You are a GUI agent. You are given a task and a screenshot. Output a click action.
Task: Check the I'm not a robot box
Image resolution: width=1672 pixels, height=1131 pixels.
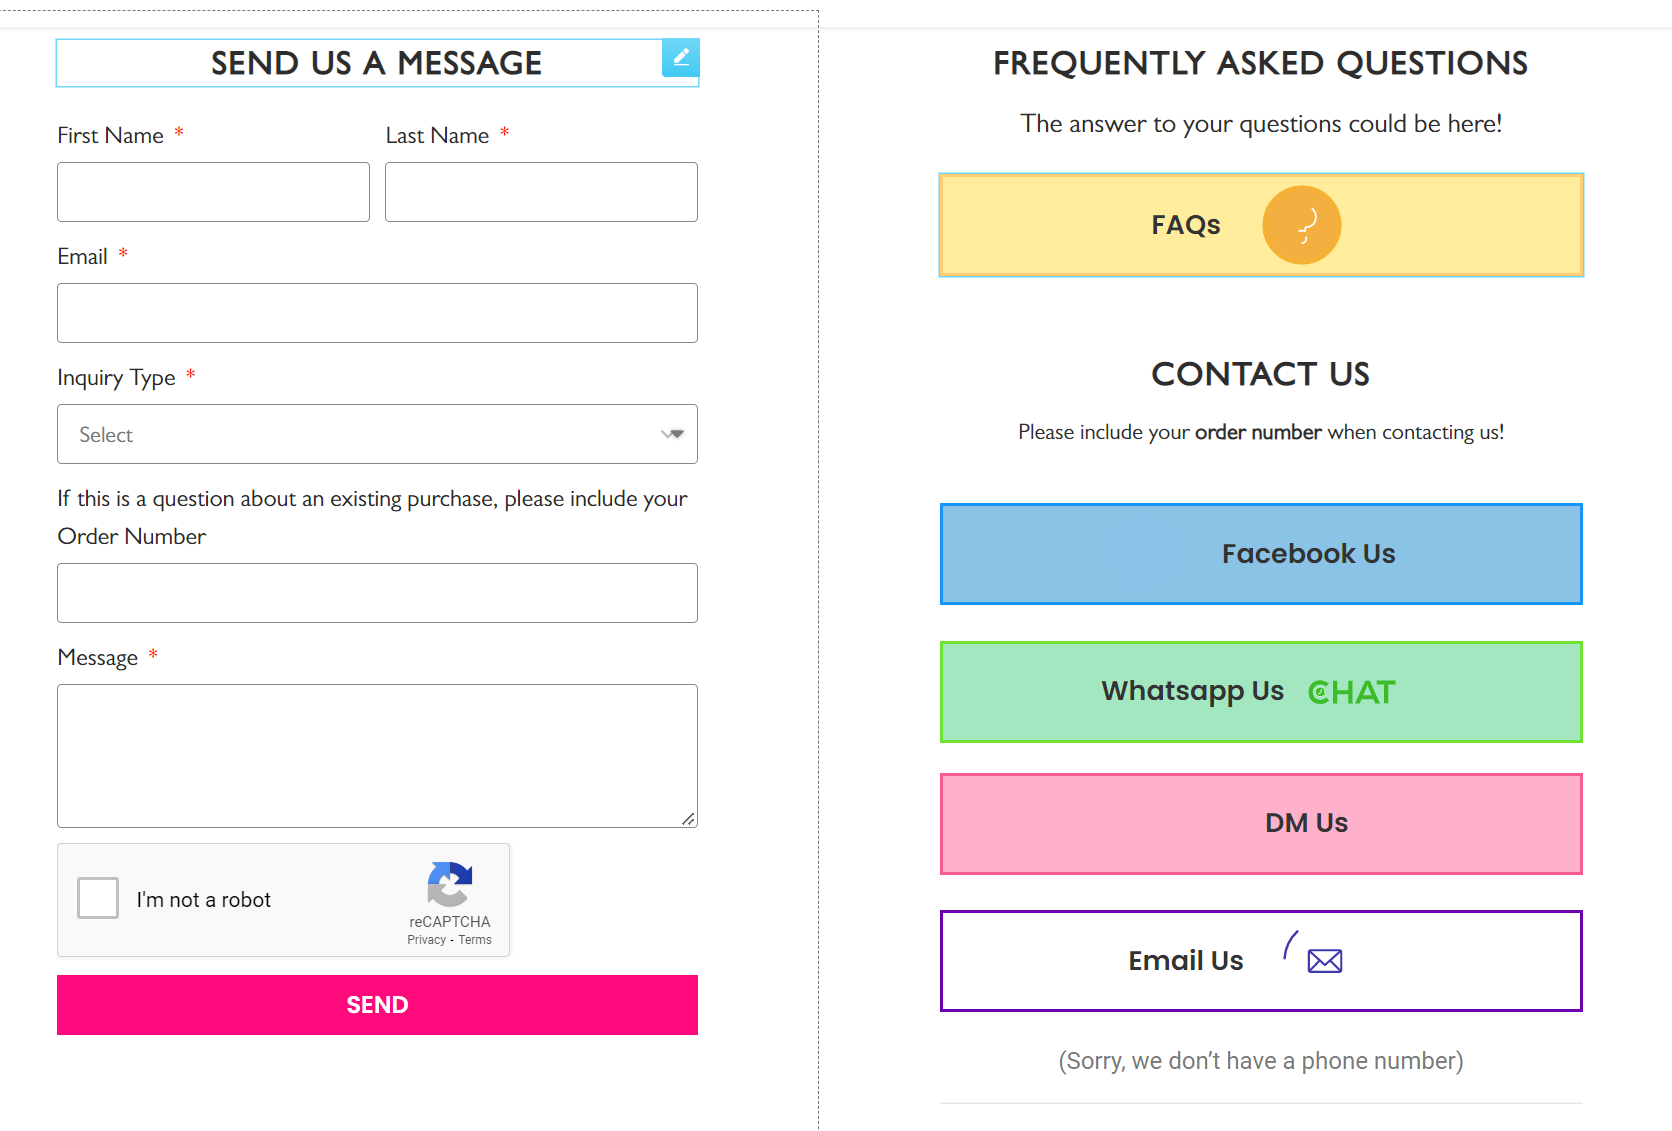(98, 898)
